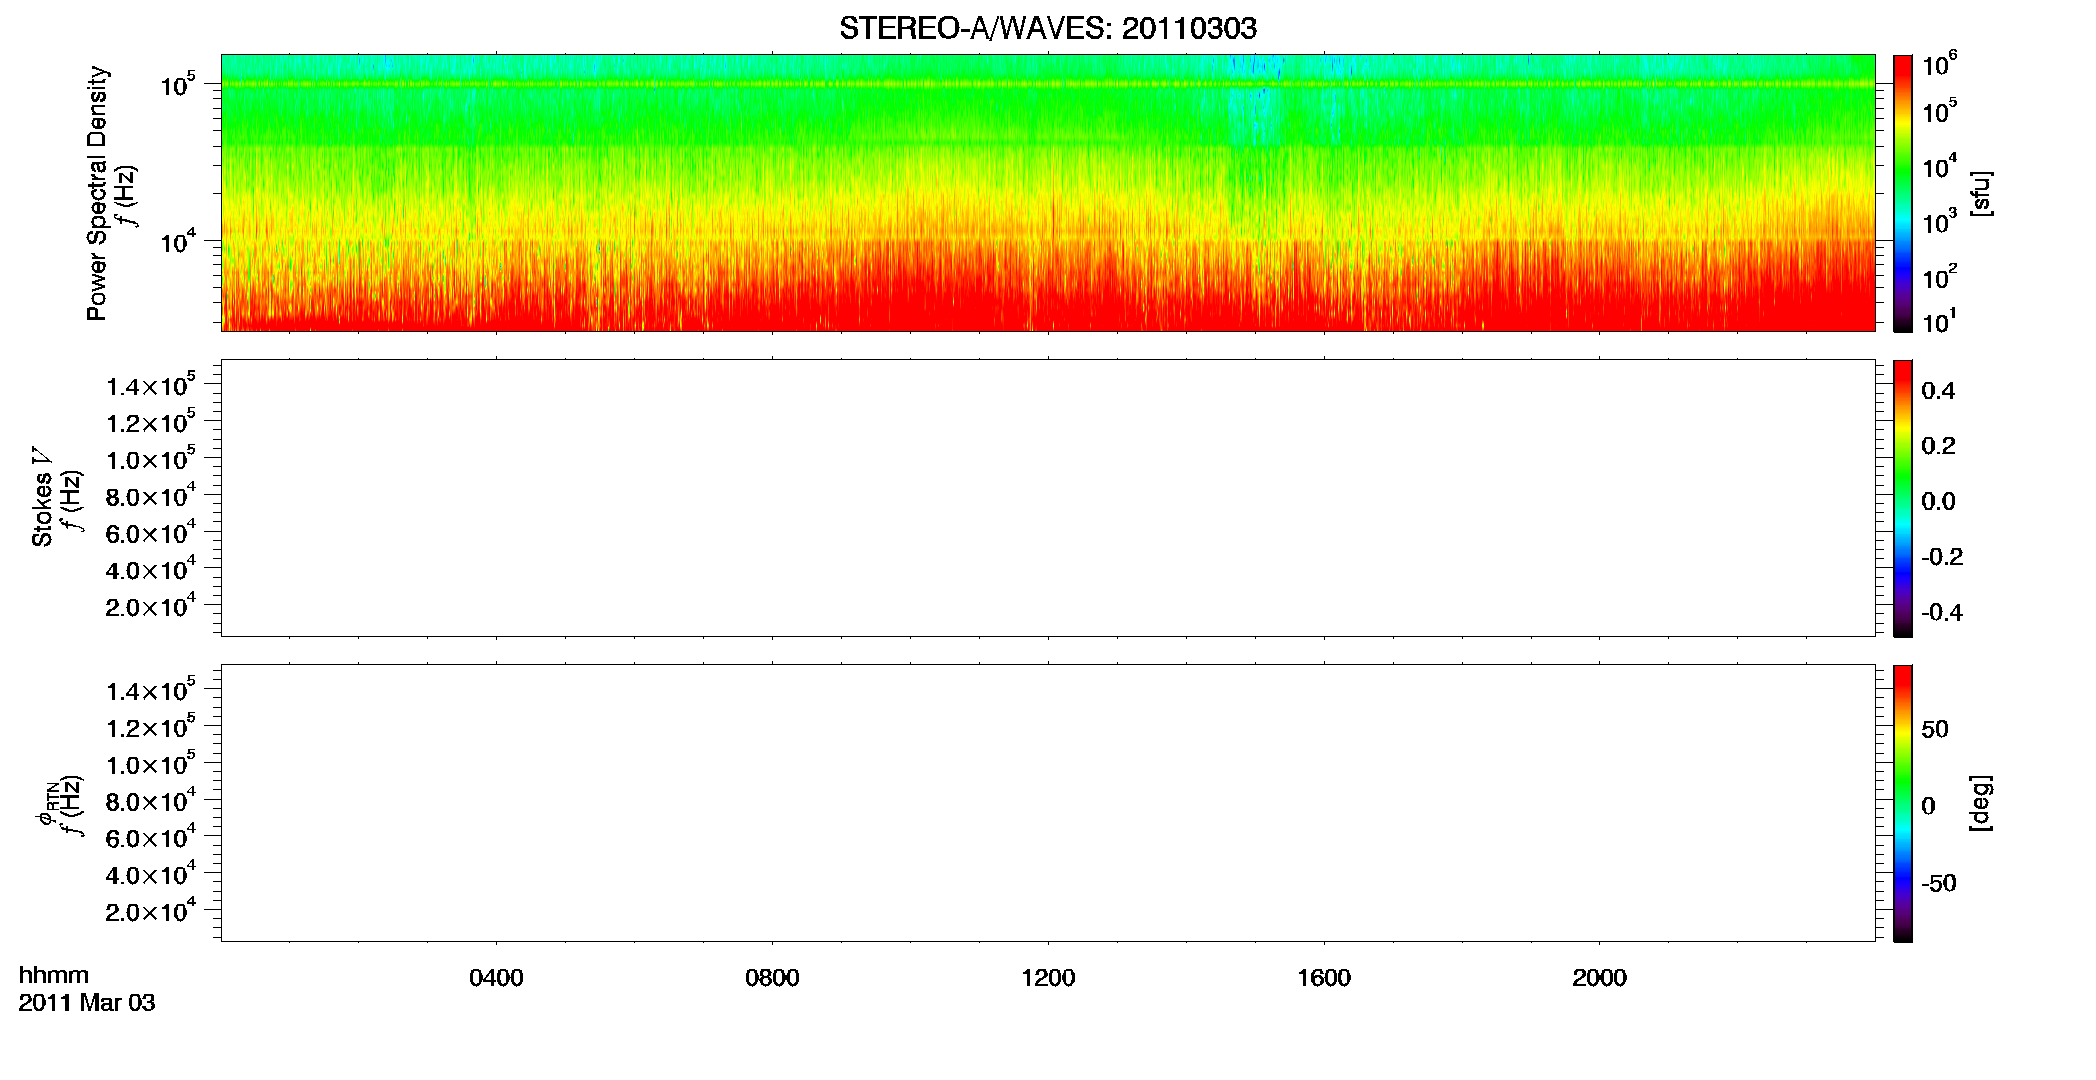This screenshot has width=2096, height=1080.
Task: Click inside the empty phi RTN panel
Action: [x=1047, y=803]
